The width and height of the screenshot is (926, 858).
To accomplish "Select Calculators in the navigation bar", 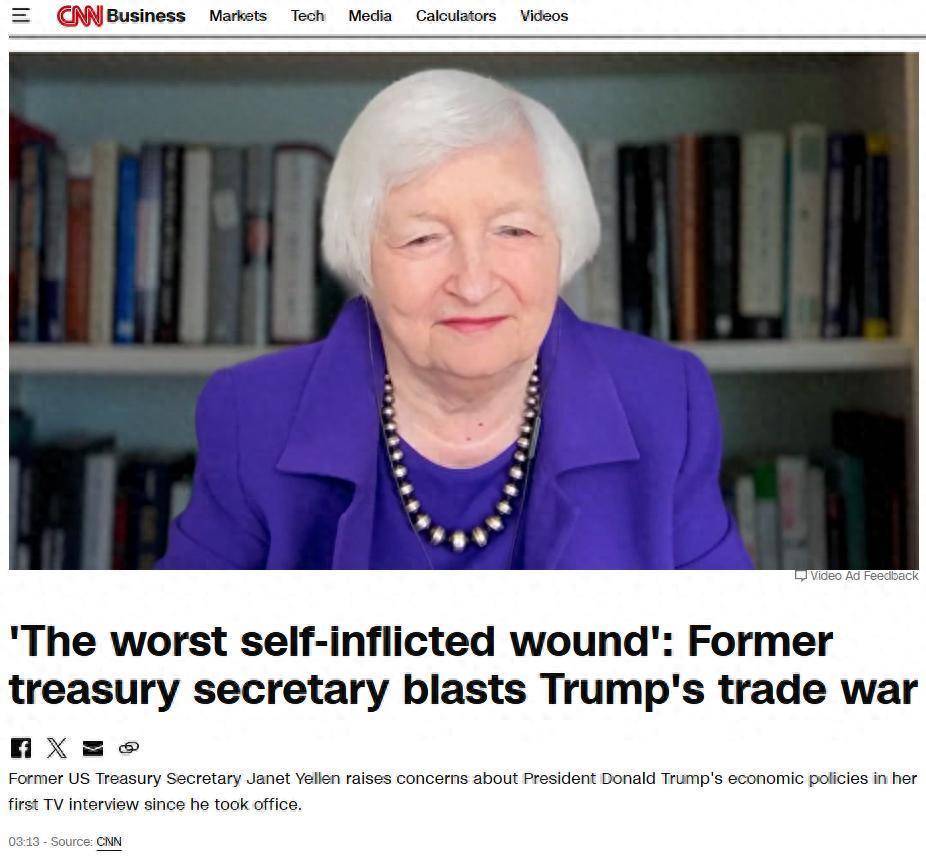I will pos(456,16).
